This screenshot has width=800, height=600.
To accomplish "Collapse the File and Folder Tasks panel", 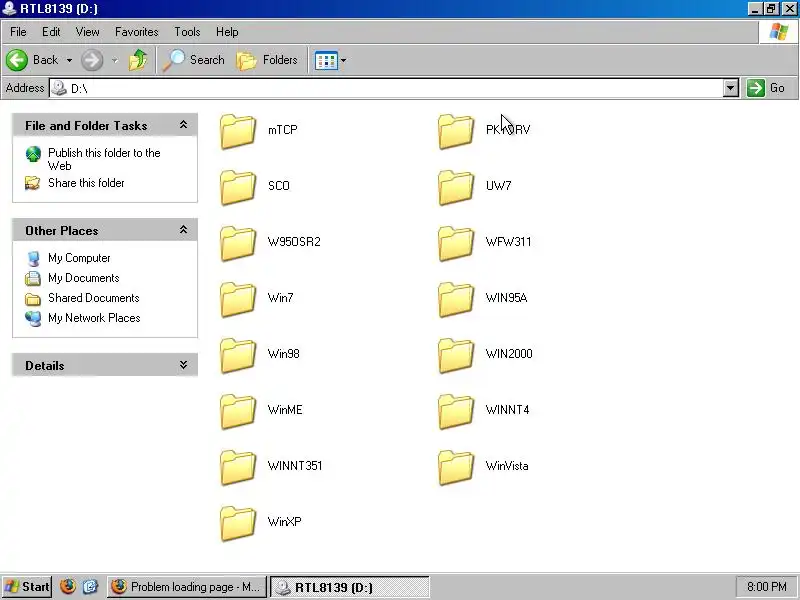I will click(x=183, y=125).
